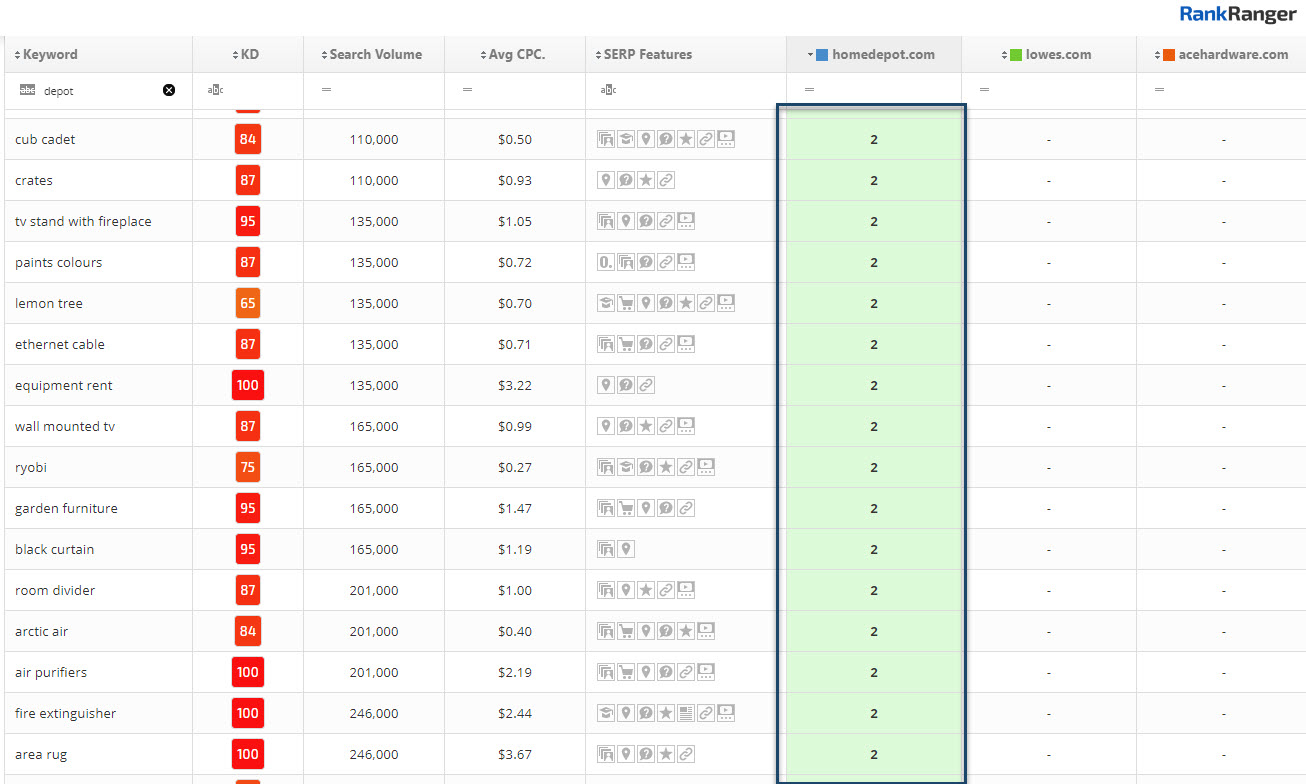Click the Rank Ranger logo

click(x=1237, y=14)
